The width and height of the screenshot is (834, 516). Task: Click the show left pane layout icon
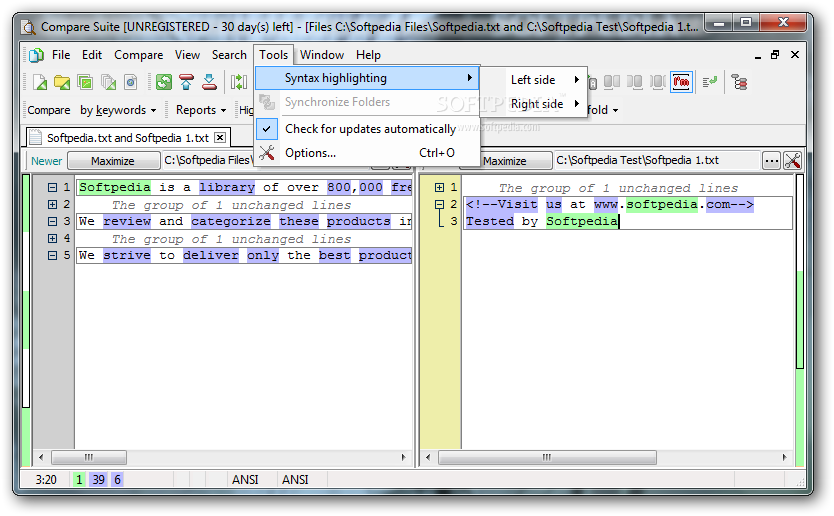(612, 82)
